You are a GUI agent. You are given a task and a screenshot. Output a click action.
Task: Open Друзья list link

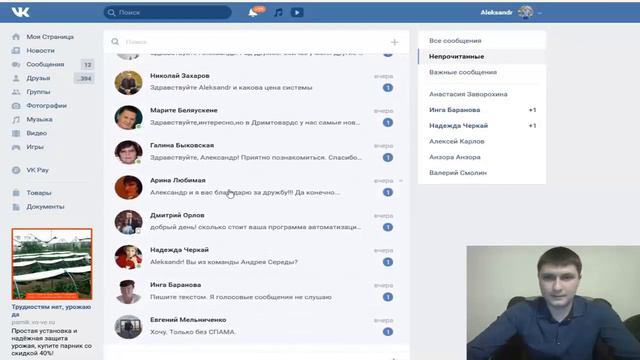(x=38, y=78)
